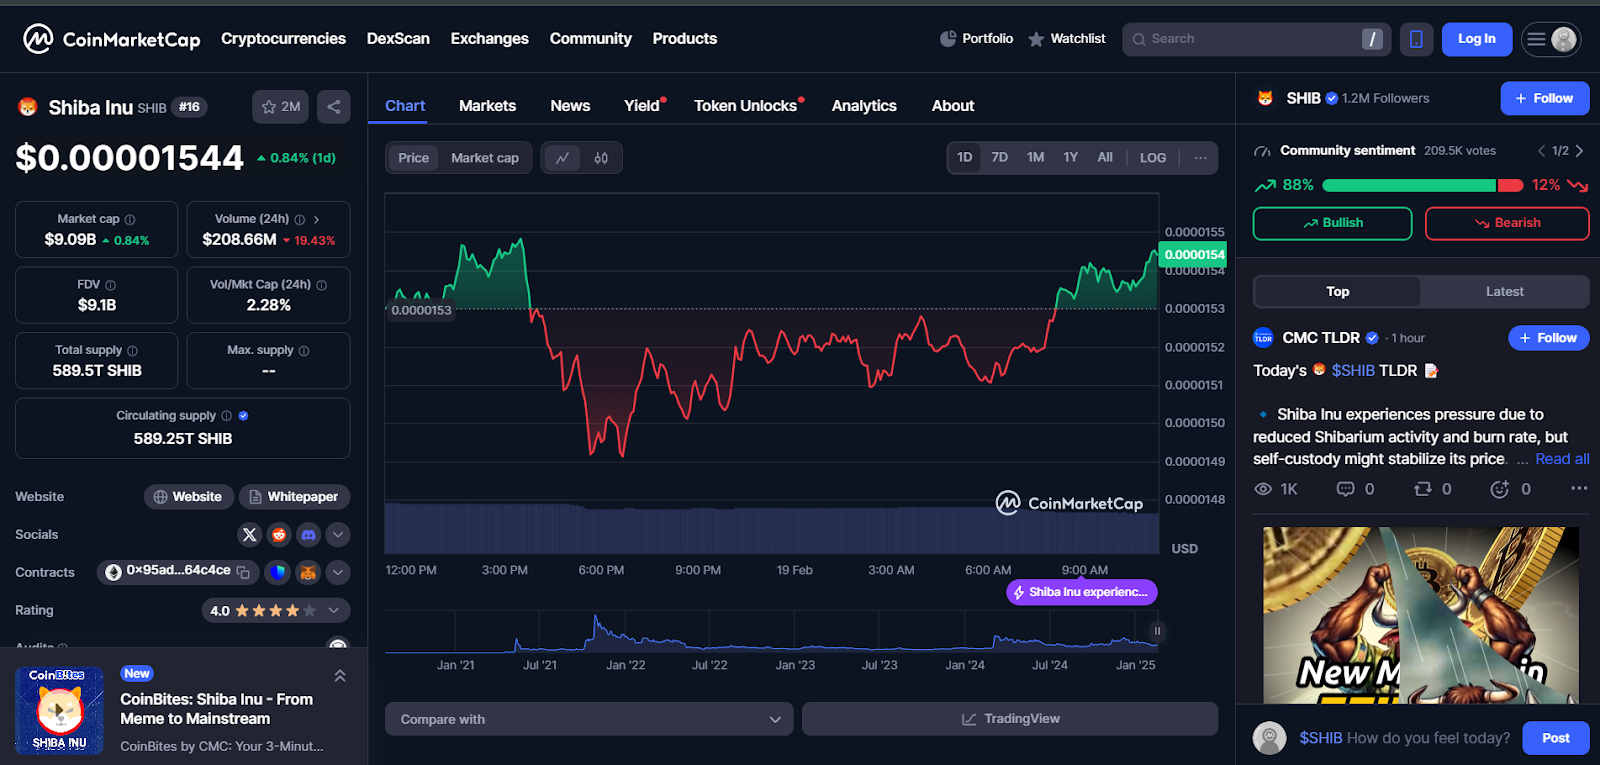This screenshot has height=765, width=1600.
Task: Expand the Rating 4.0 details
Action: coord(334,610)
